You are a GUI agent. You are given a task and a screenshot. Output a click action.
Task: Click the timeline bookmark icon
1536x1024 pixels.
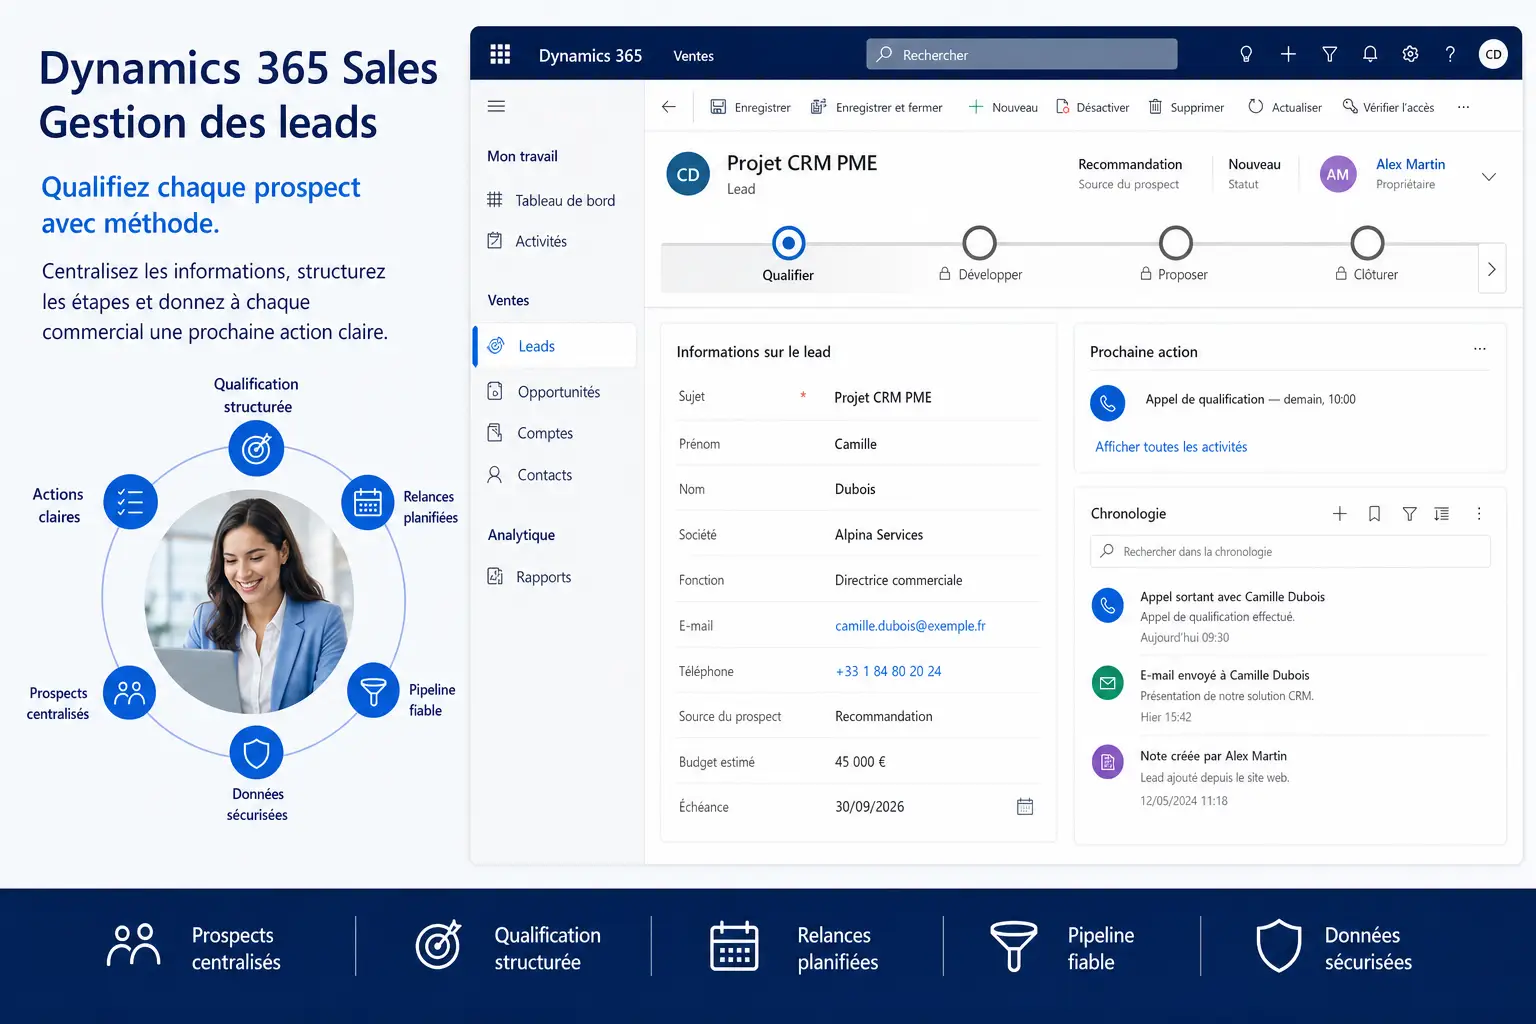[1374, 513]
